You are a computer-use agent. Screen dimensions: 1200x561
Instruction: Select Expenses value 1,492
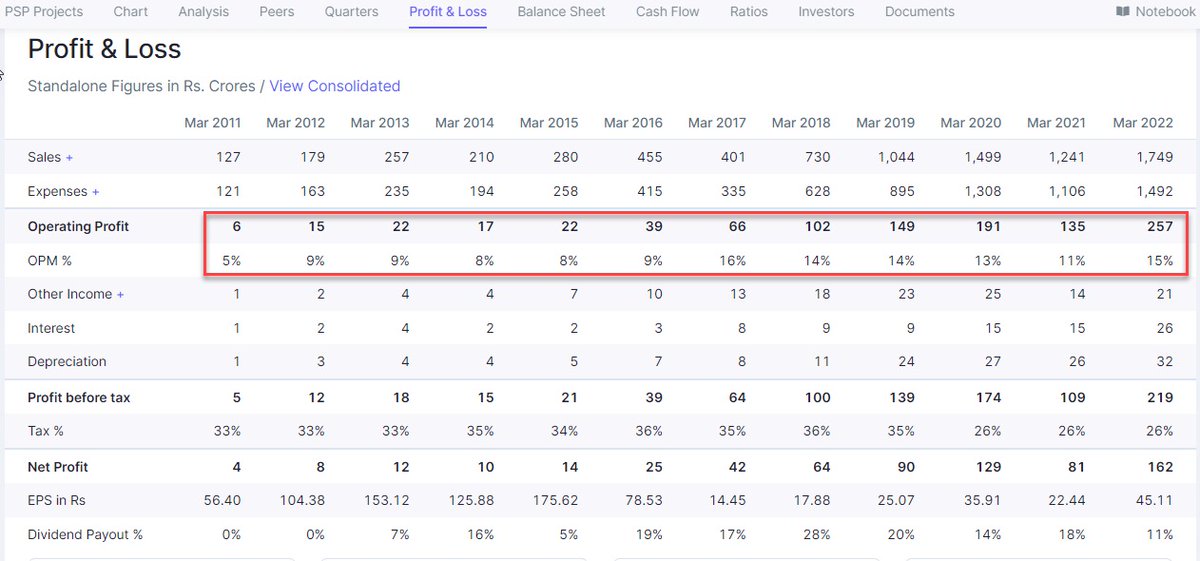tap(1153, 192)
